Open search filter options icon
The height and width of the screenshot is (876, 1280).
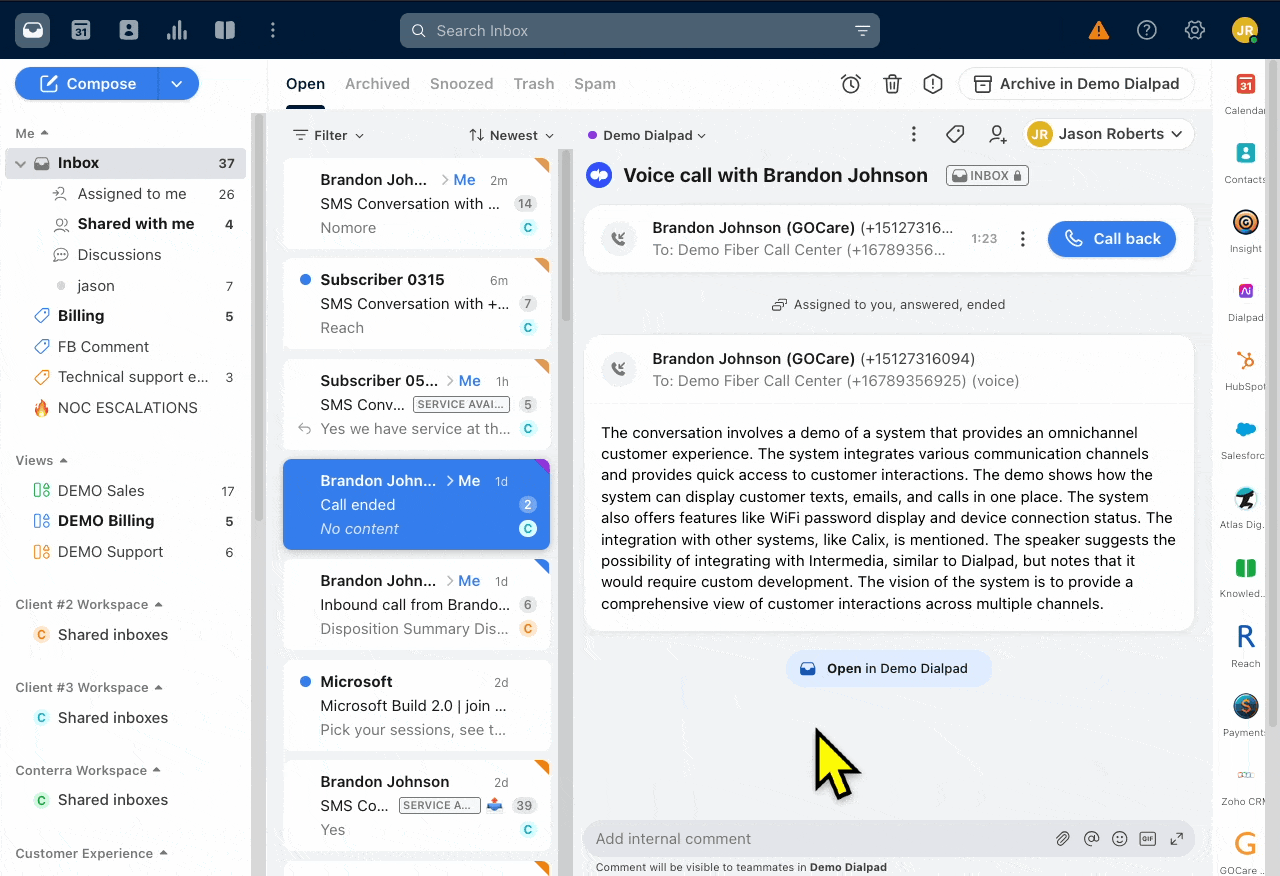(x=862, y=31)
